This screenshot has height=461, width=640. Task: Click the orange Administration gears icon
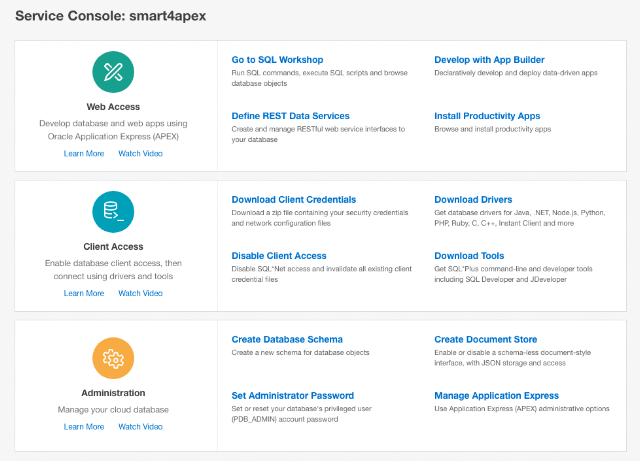(113, 358)
